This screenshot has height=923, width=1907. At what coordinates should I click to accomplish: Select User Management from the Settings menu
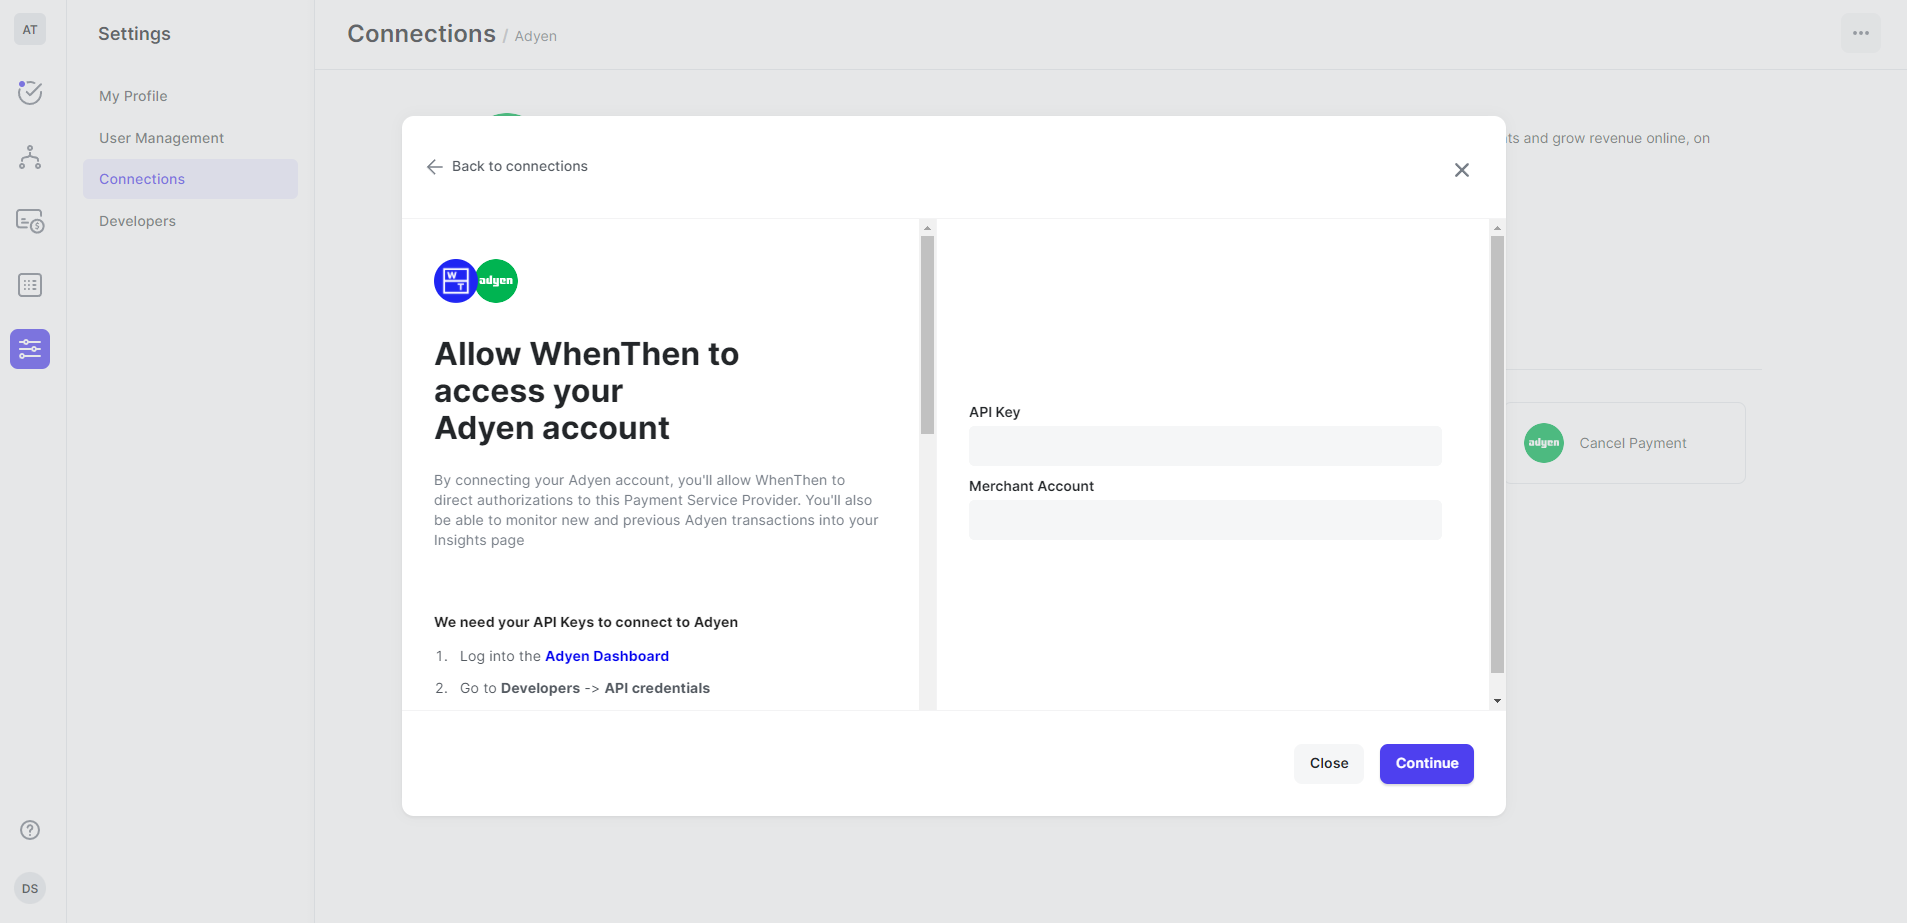click(161, 138)
